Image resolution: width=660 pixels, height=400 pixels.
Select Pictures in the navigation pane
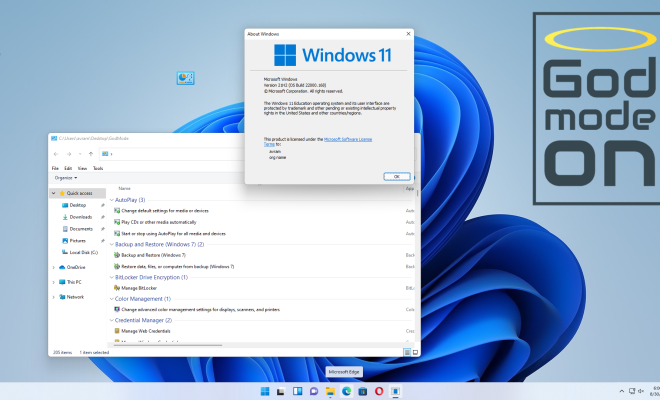coord(77,240)
